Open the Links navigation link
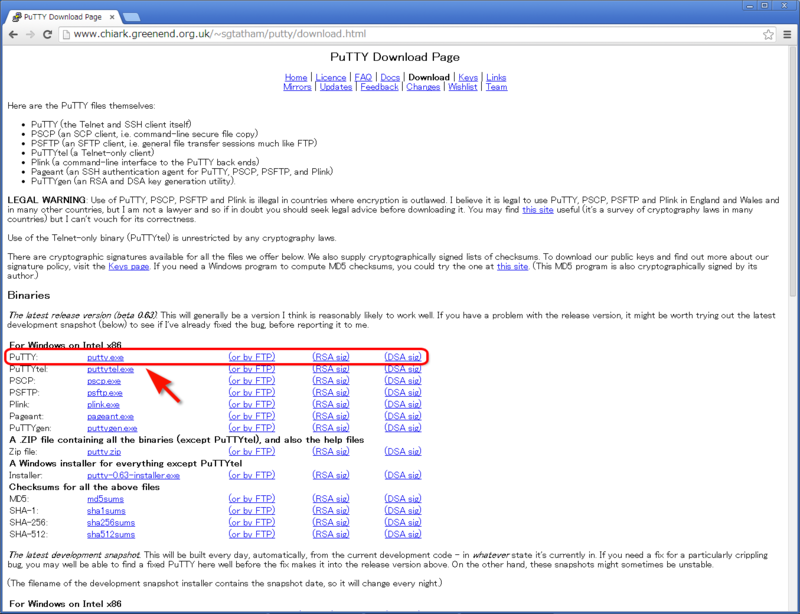Screen dimensions: 800x614 pyautogui.click(x=496, y=78)
